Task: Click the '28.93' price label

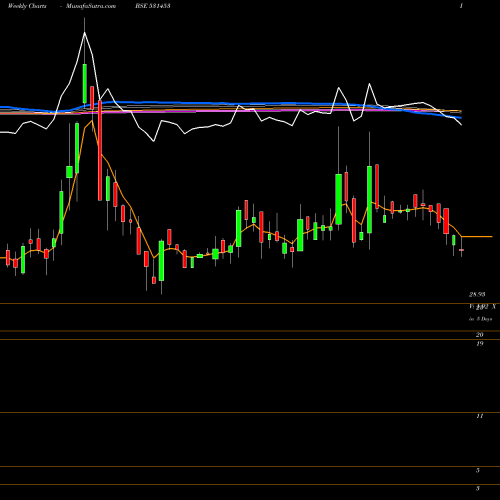Action: point(477,294)
